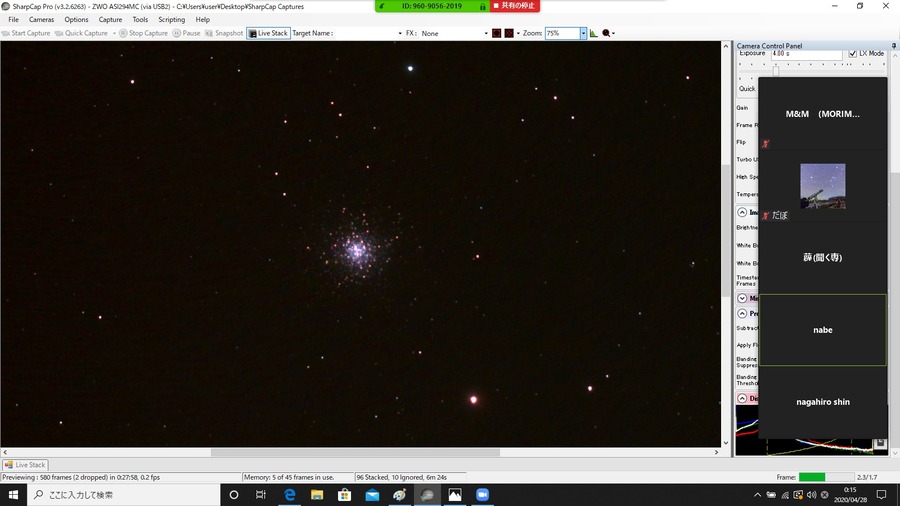Image resolution: width=900 pixels, height=506 pixels.
Task: Open the Options menu
Action: [76, 20]
